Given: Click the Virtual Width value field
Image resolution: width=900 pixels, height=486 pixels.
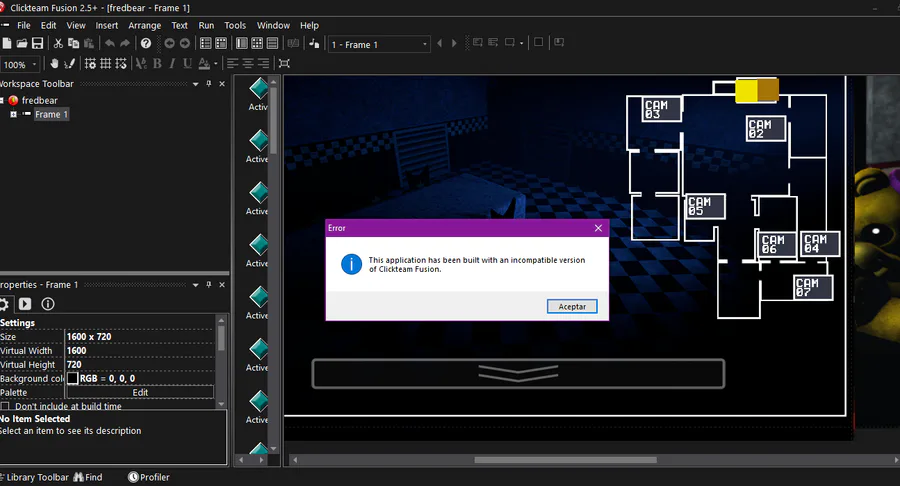Looking at the screenshot, I should pos(140,351).
